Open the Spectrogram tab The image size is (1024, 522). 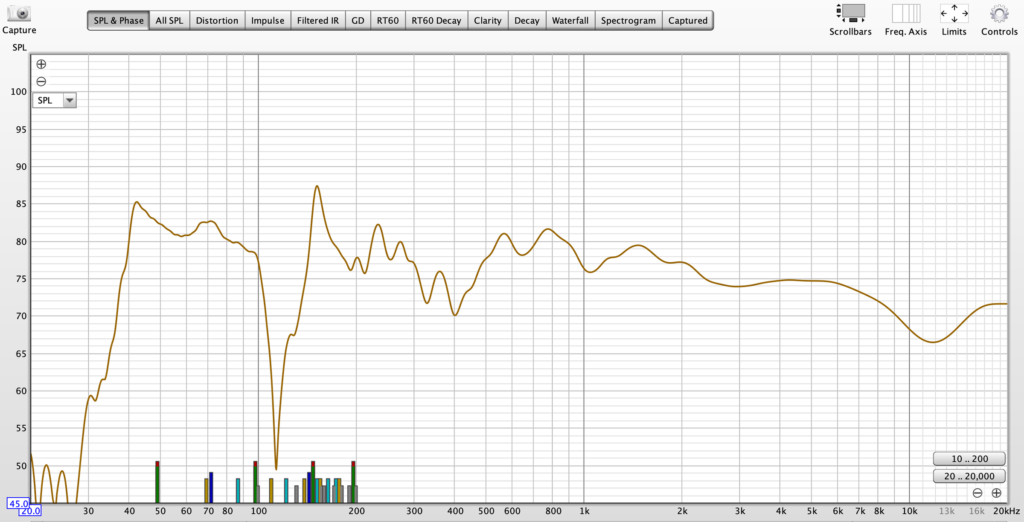pos(629,20)
